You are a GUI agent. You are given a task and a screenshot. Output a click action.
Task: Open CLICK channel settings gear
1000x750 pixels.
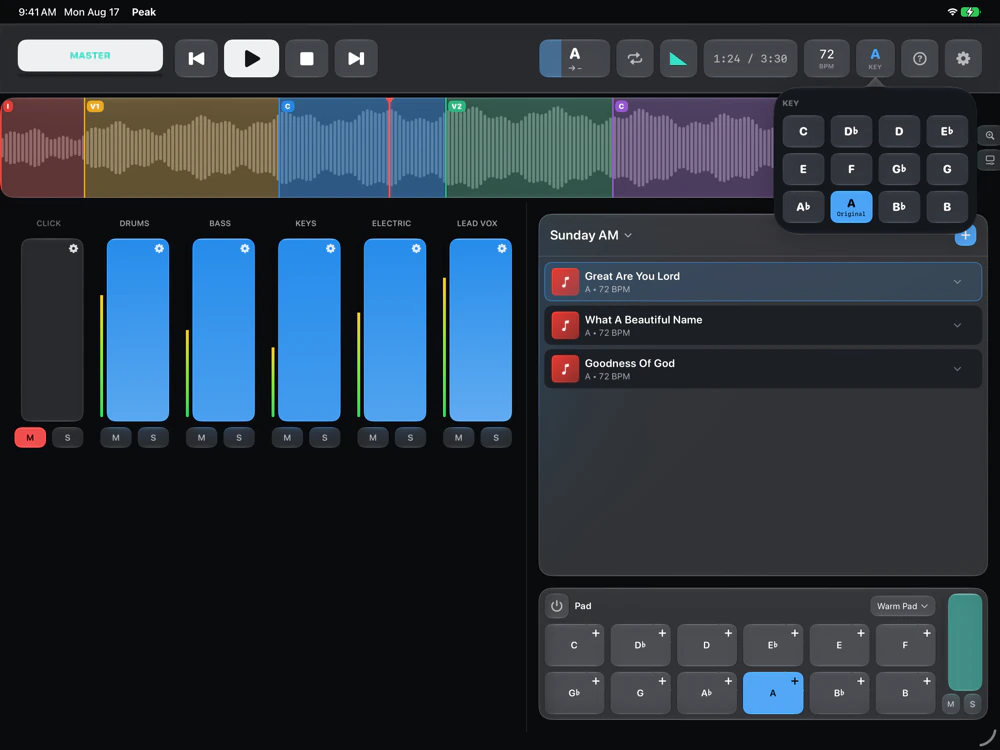pos(73,249)
